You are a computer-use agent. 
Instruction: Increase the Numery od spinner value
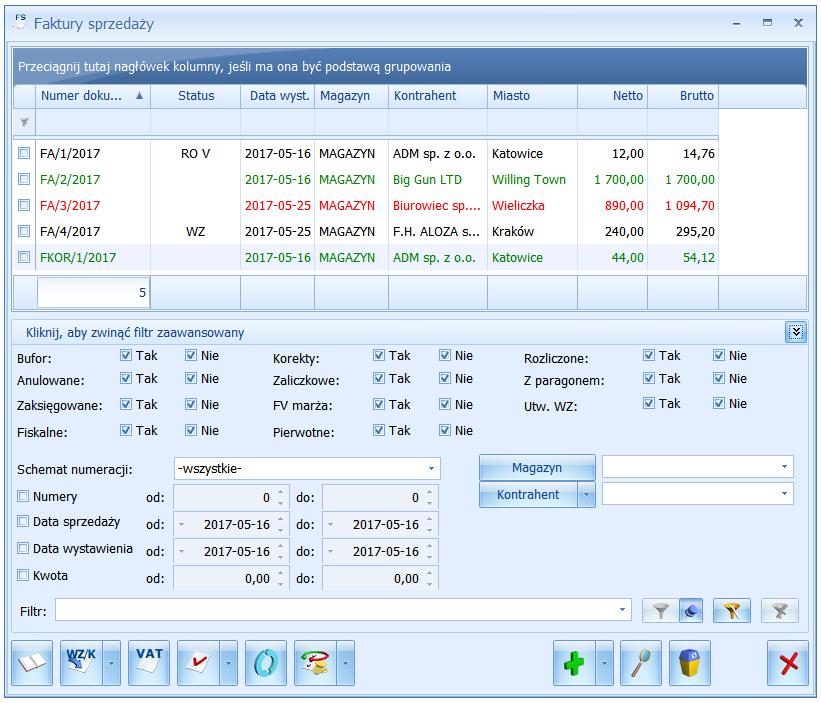[281, 492]
